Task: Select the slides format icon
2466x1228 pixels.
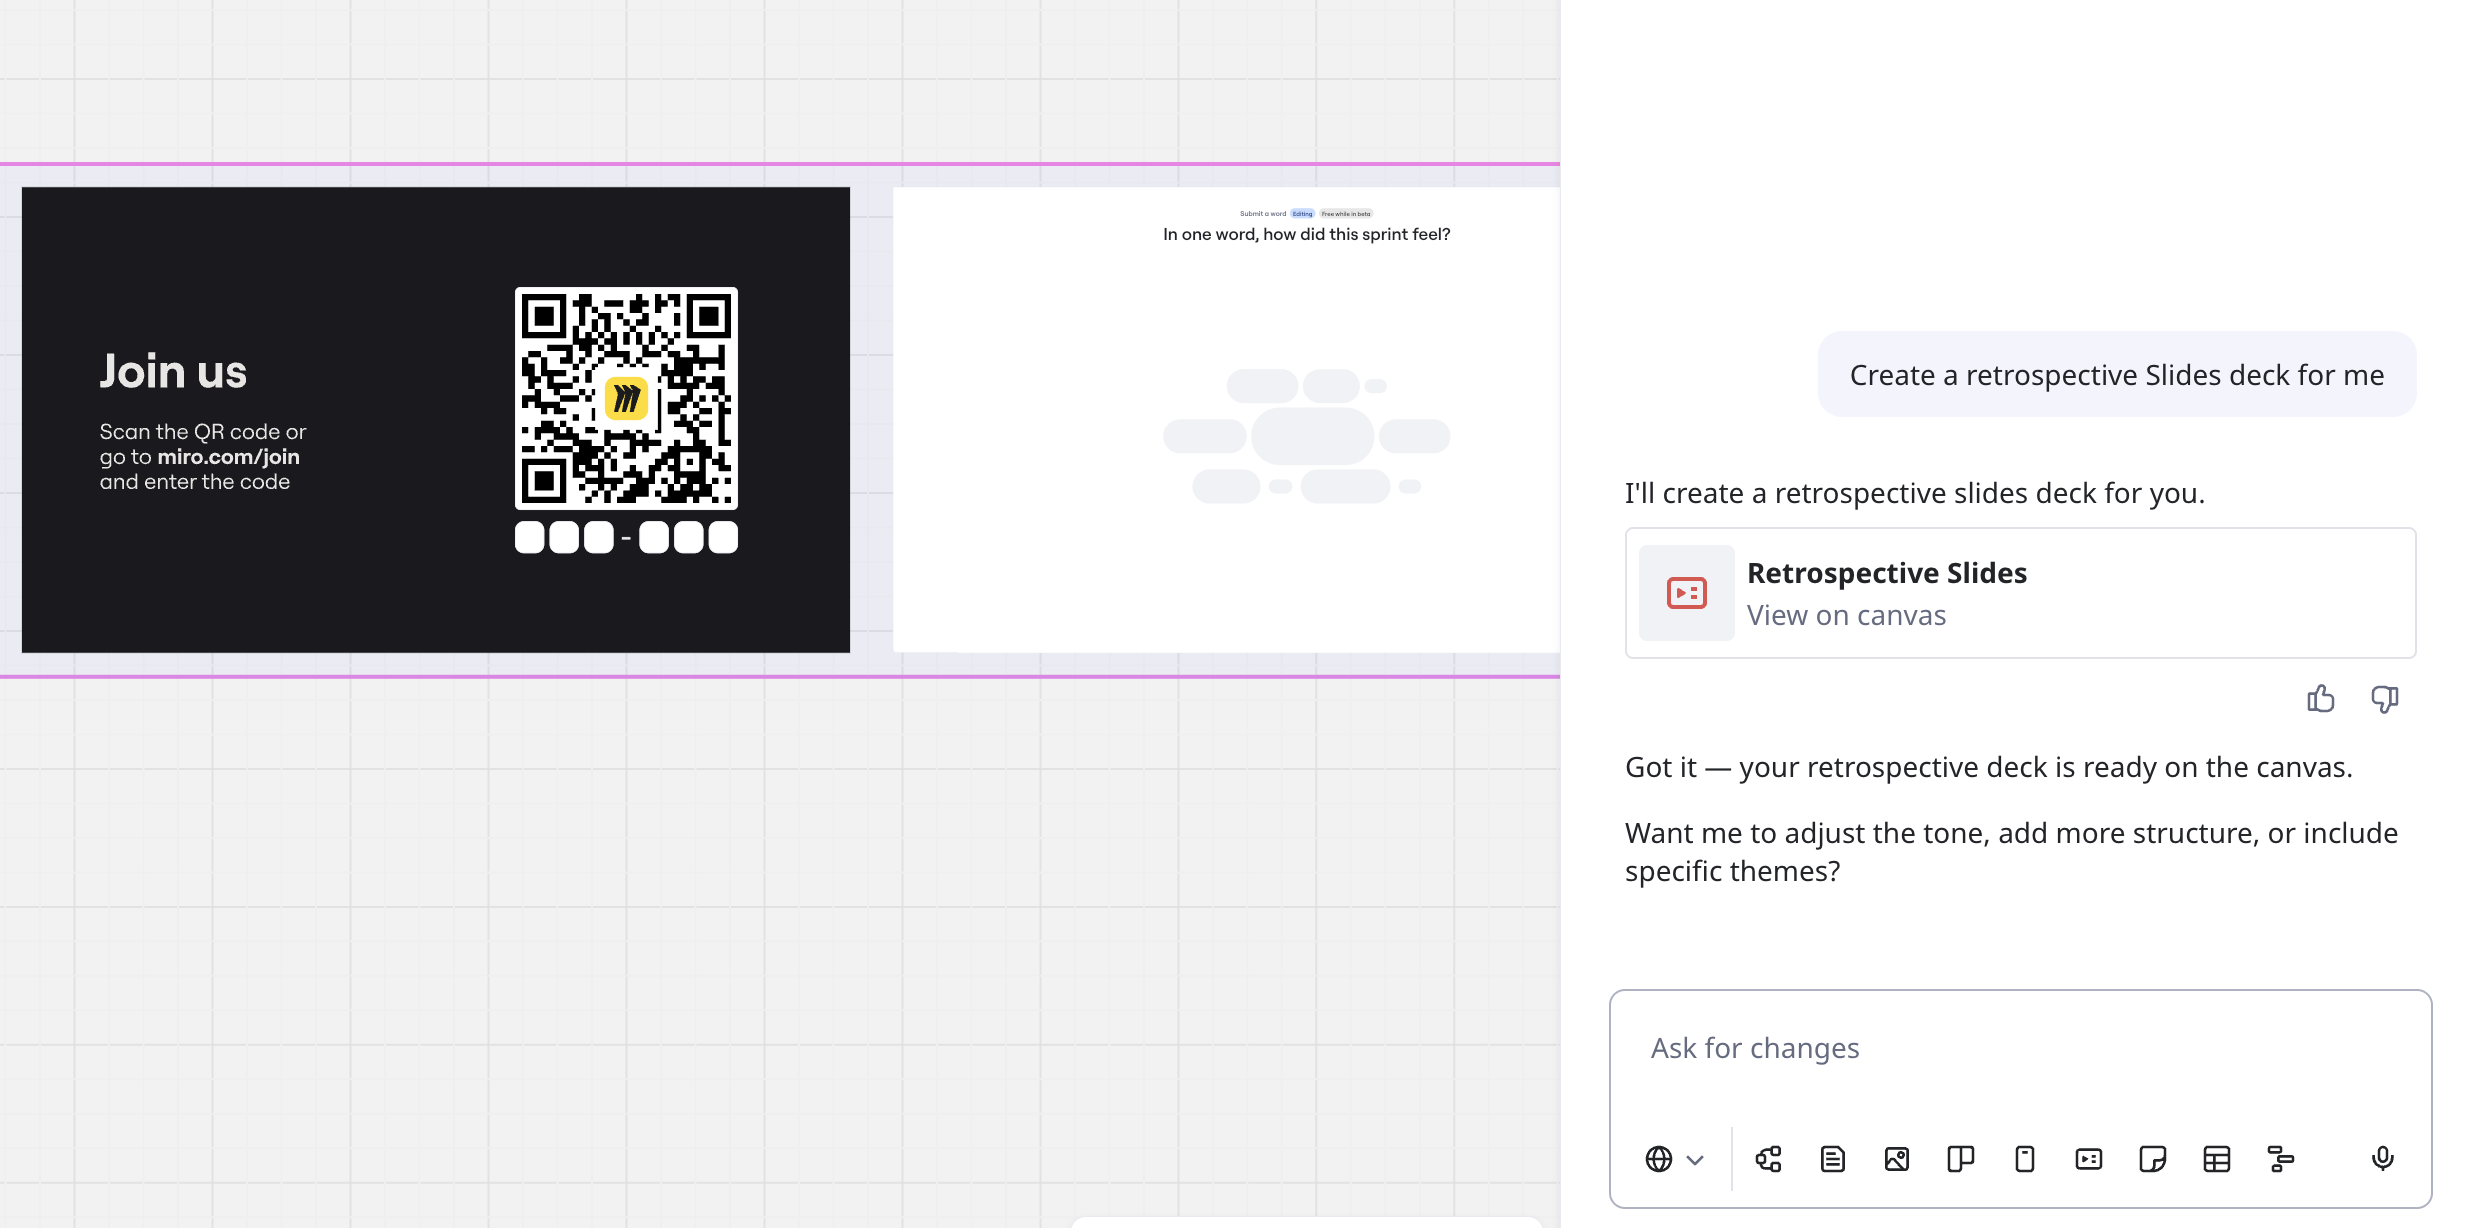Action: [2088, 1159]
